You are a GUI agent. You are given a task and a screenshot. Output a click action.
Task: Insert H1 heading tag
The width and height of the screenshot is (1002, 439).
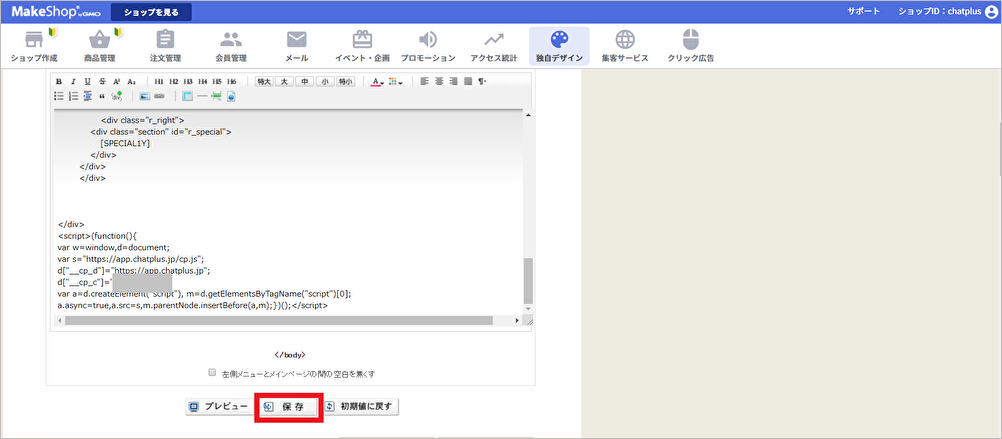[158, 82]
